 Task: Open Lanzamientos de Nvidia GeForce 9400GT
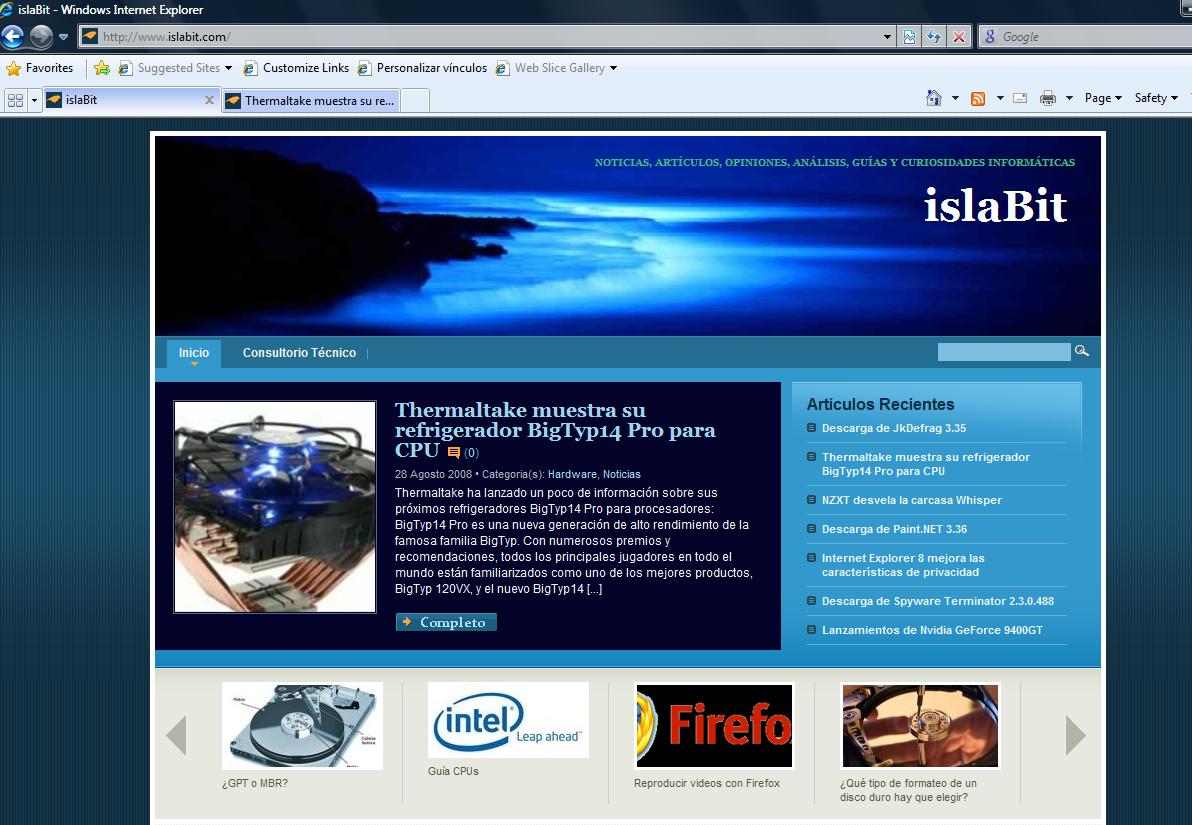[932, 630]
